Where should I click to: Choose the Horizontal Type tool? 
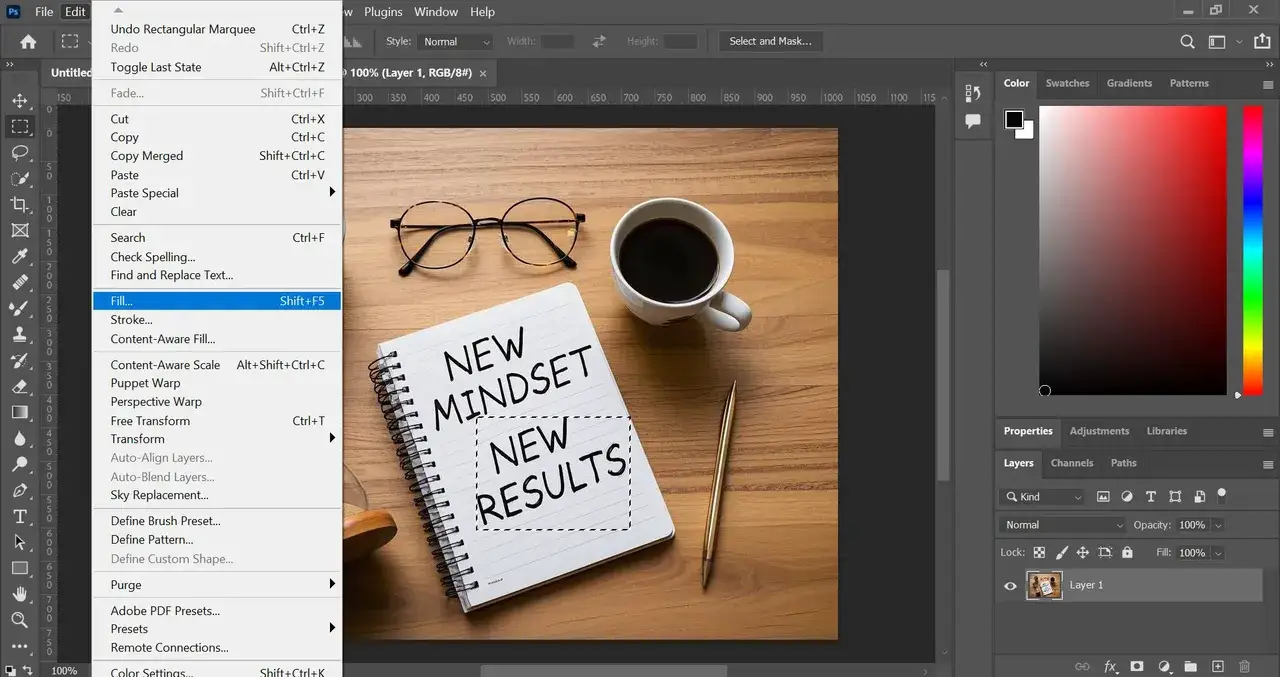click(x=20, y=516)
